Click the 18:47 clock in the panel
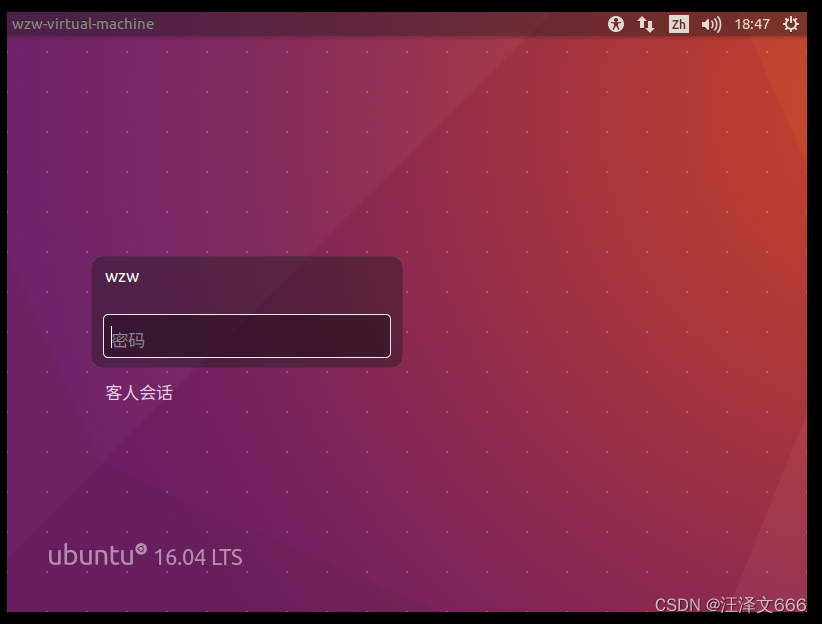 752,24
